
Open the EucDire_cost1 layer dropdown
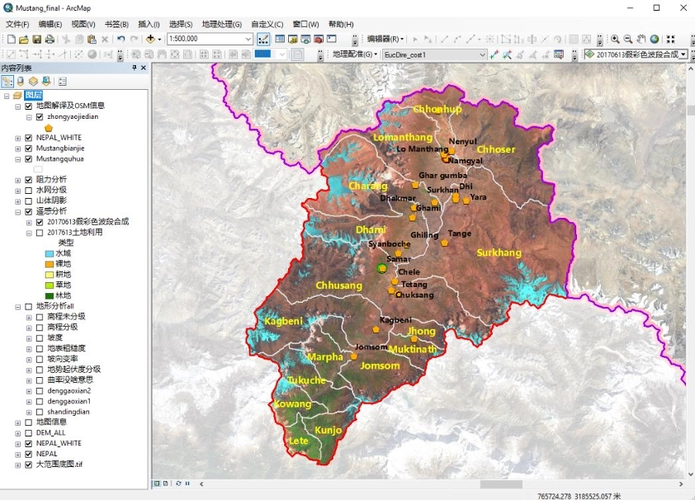coord(482,54)
